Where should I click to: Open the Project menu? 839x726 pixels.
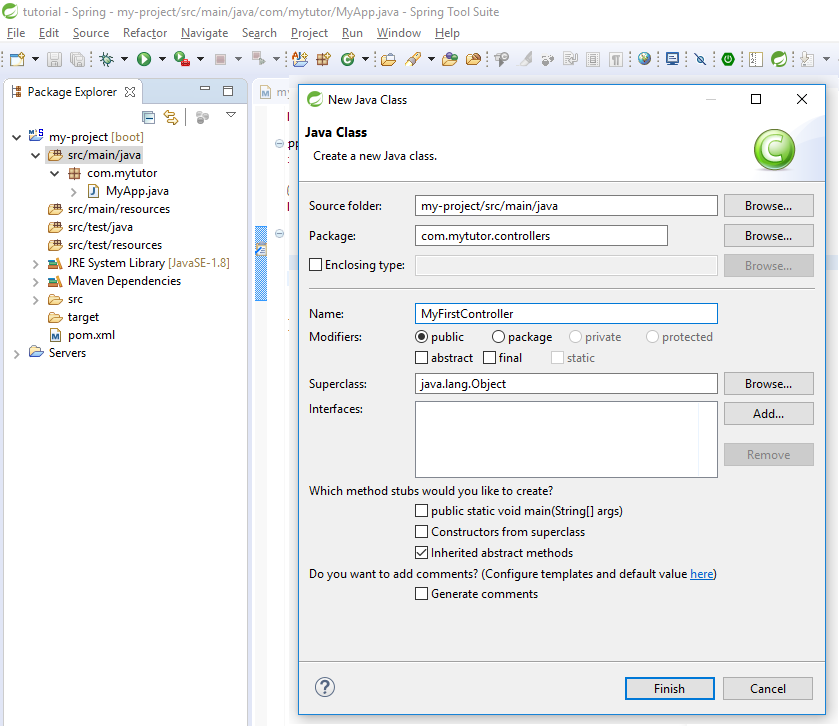[309, 33]
